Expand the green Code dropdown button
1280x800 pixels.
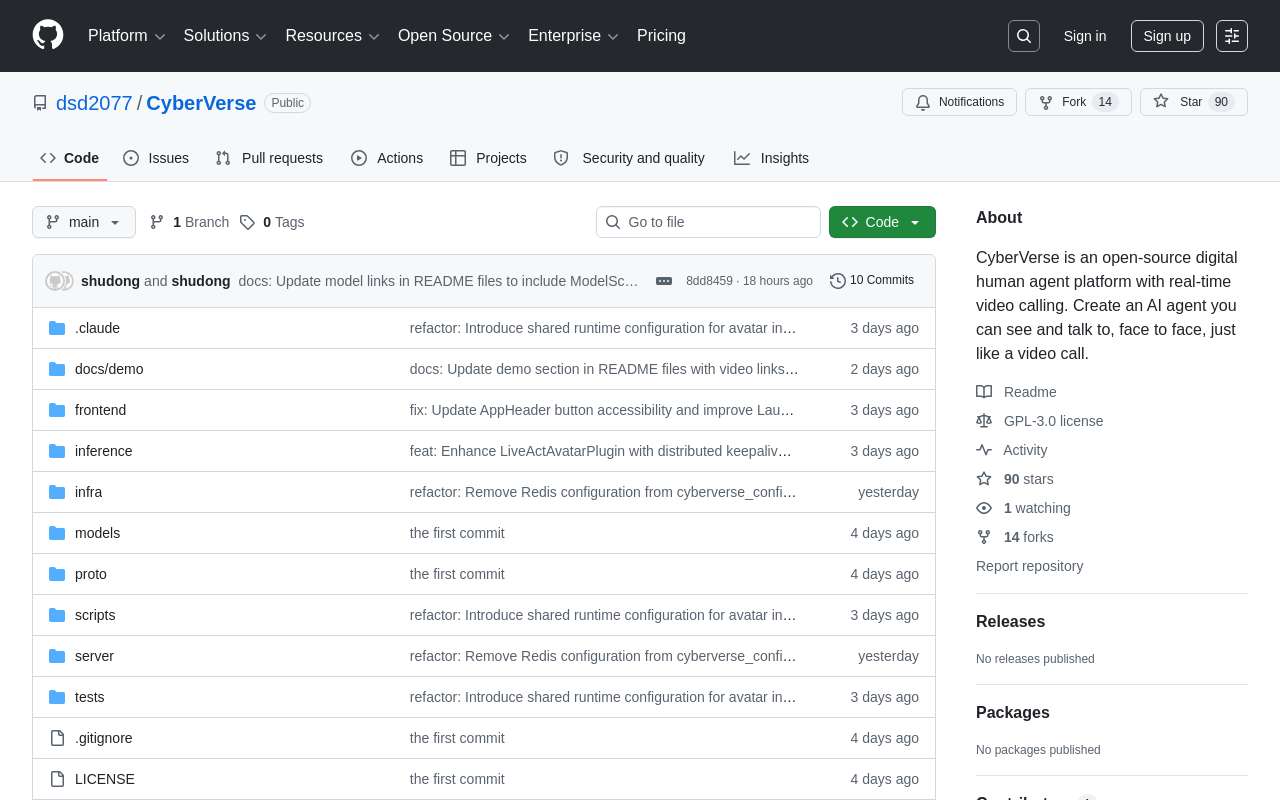pos(882,222)
